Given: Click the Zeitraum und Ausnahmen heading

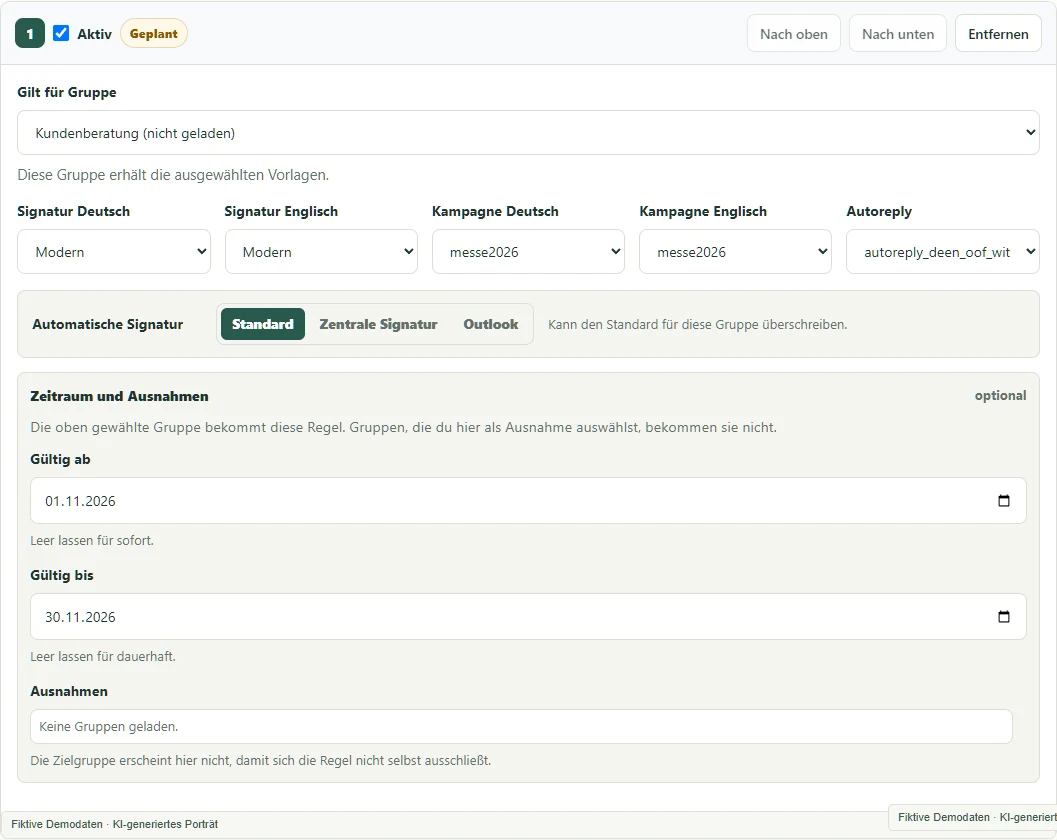Looking at the screenshot, I should [x=119, y=396].
